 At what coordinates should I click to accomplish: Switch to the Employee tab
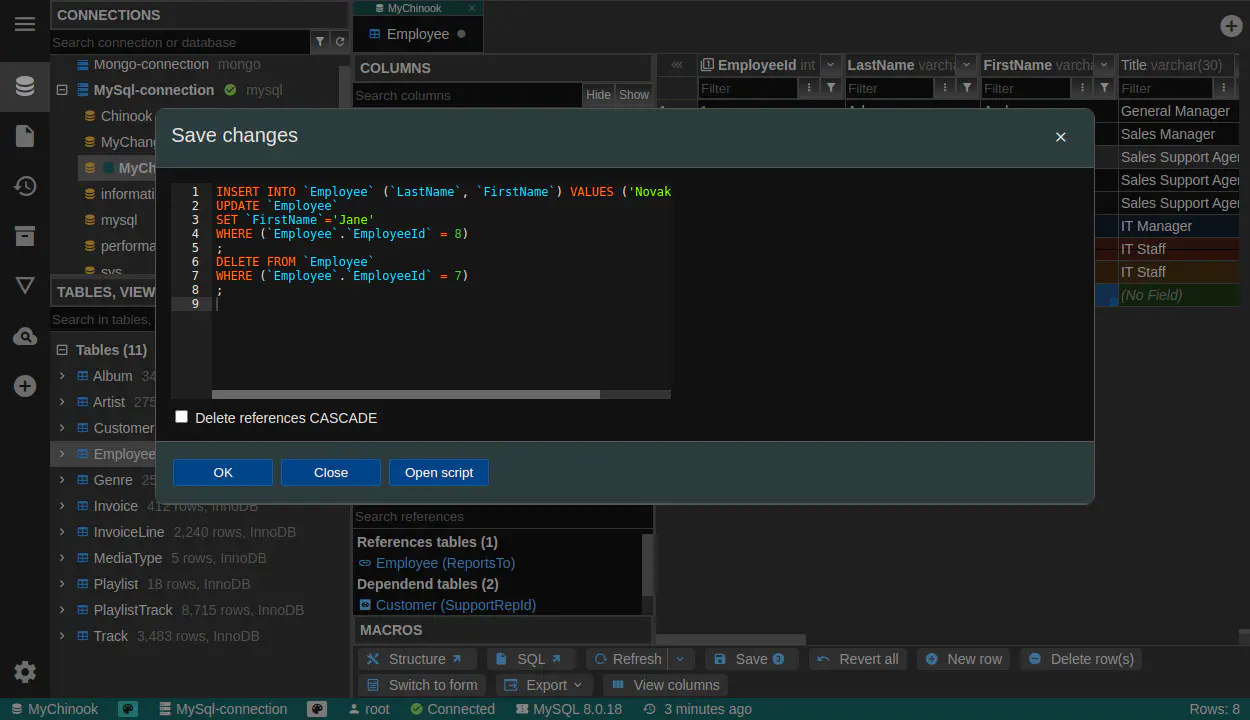pyautogui.click(x=417, y=34)
